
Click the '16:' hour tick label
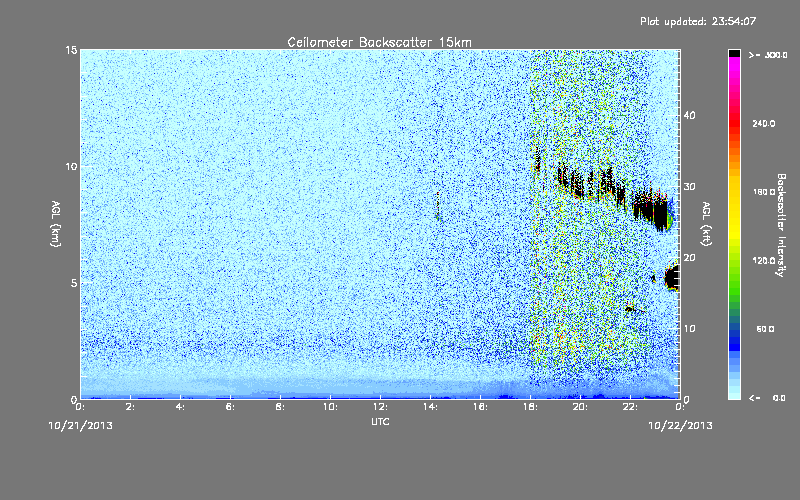tap(480, 407)
